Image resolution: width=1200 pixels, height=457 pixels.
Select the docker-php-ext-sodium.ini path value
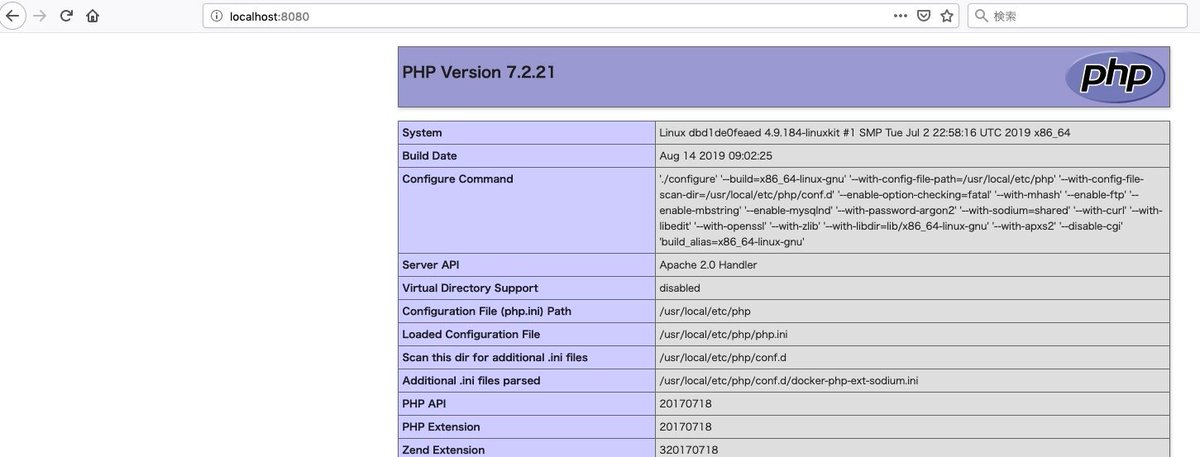(789, 380)
